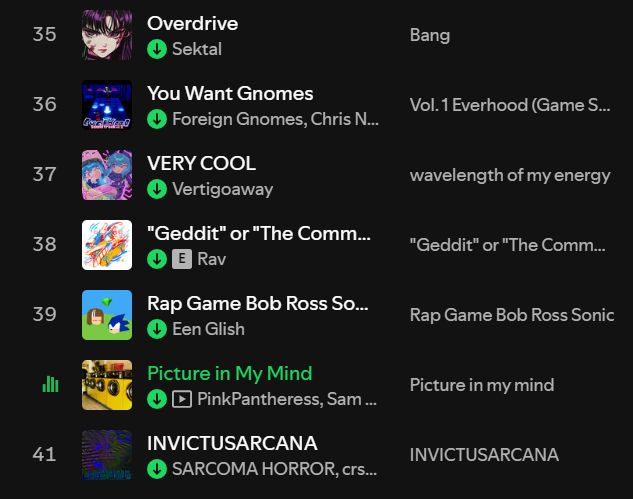The width and height of the screenshot is (633, 499).
Task: Click the downloaded icon beside SARCOMA HORROR
Action: 157,469
